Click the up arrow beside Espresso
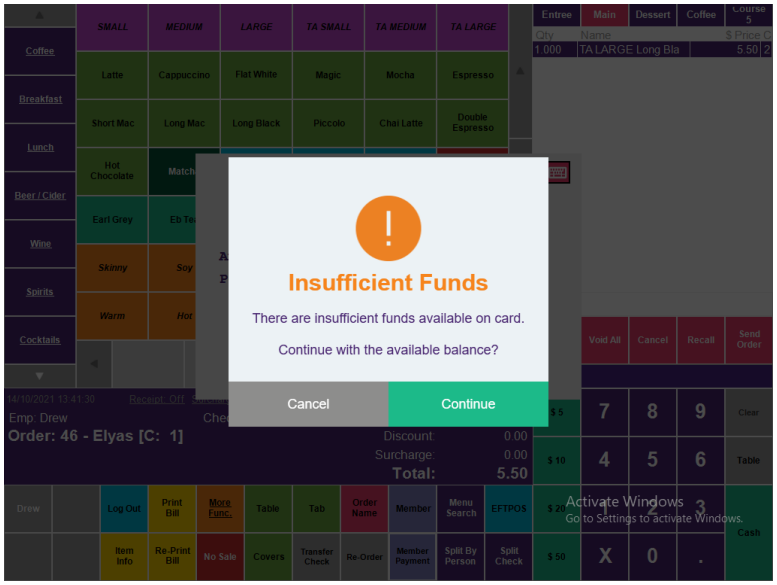 (519, 72)
